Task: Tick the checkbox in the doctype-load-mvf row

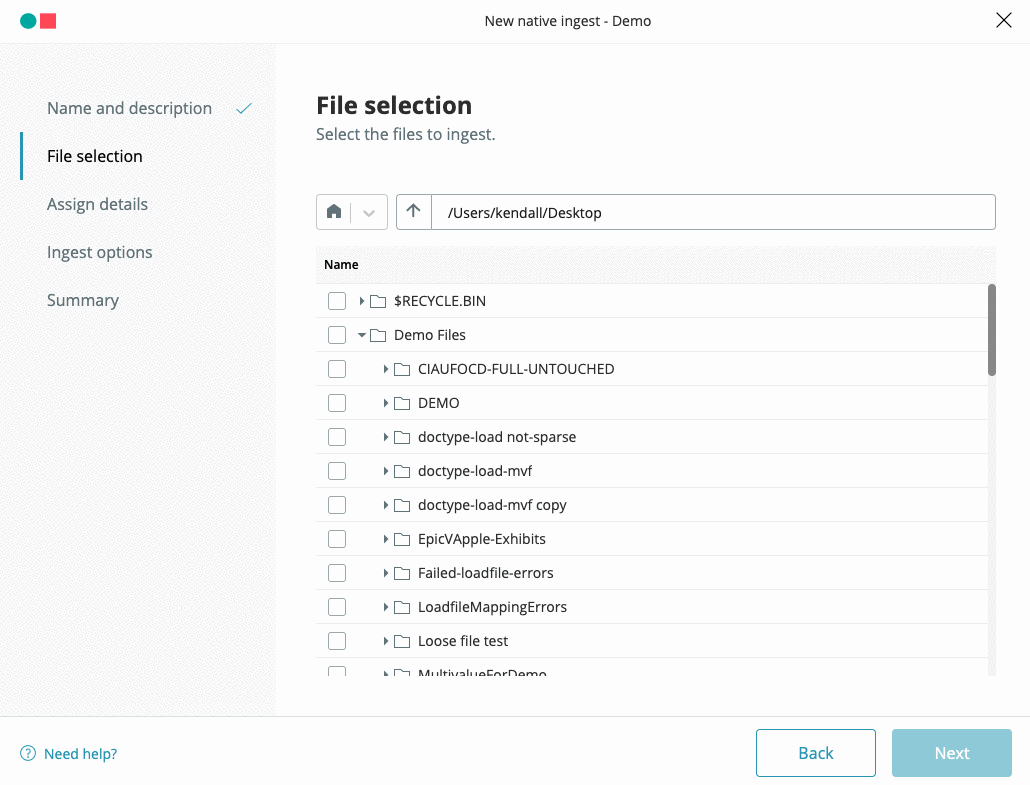Action: click(x=337, y=471)
